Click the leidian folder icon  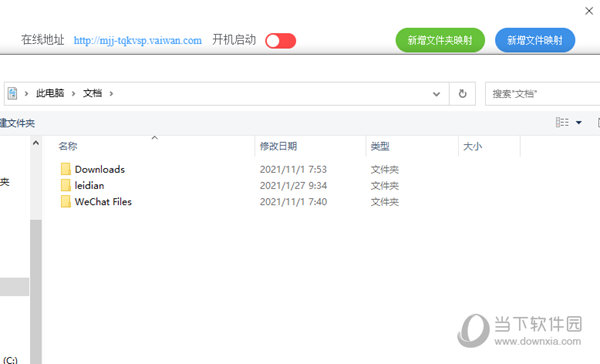(x=66, y=185)
